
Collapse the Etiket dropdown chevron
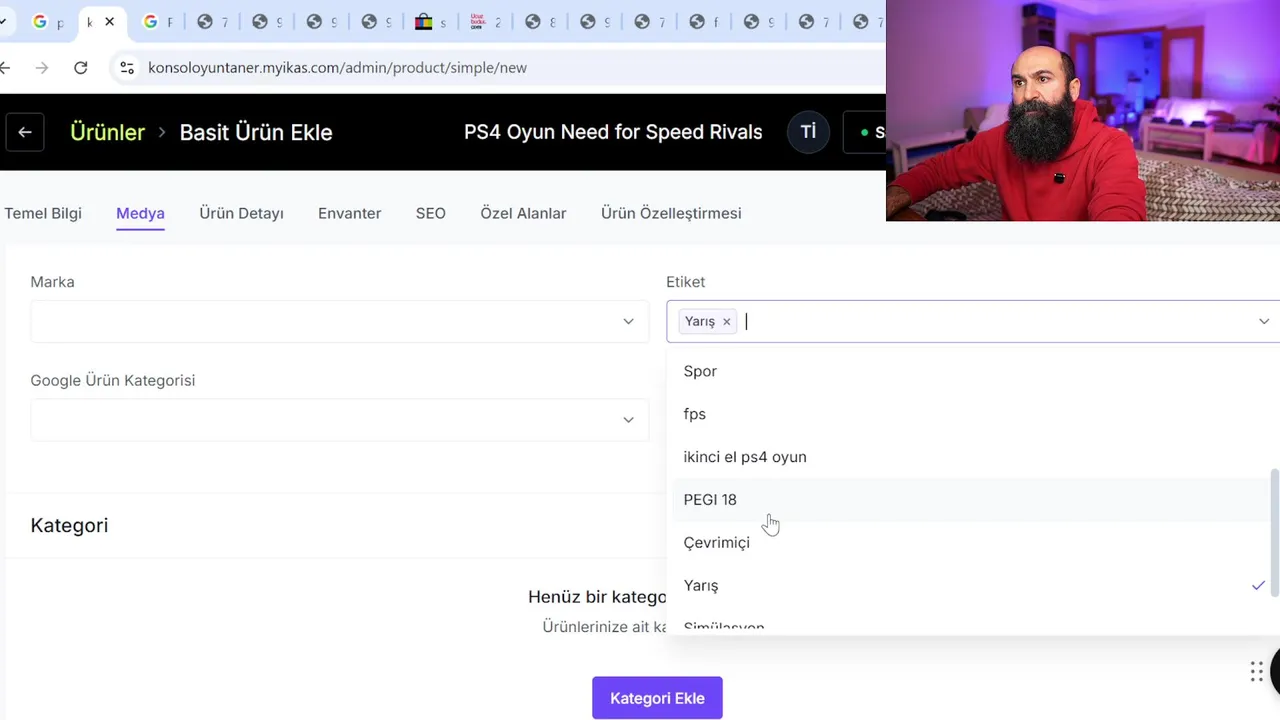[x=1264, y=321]
